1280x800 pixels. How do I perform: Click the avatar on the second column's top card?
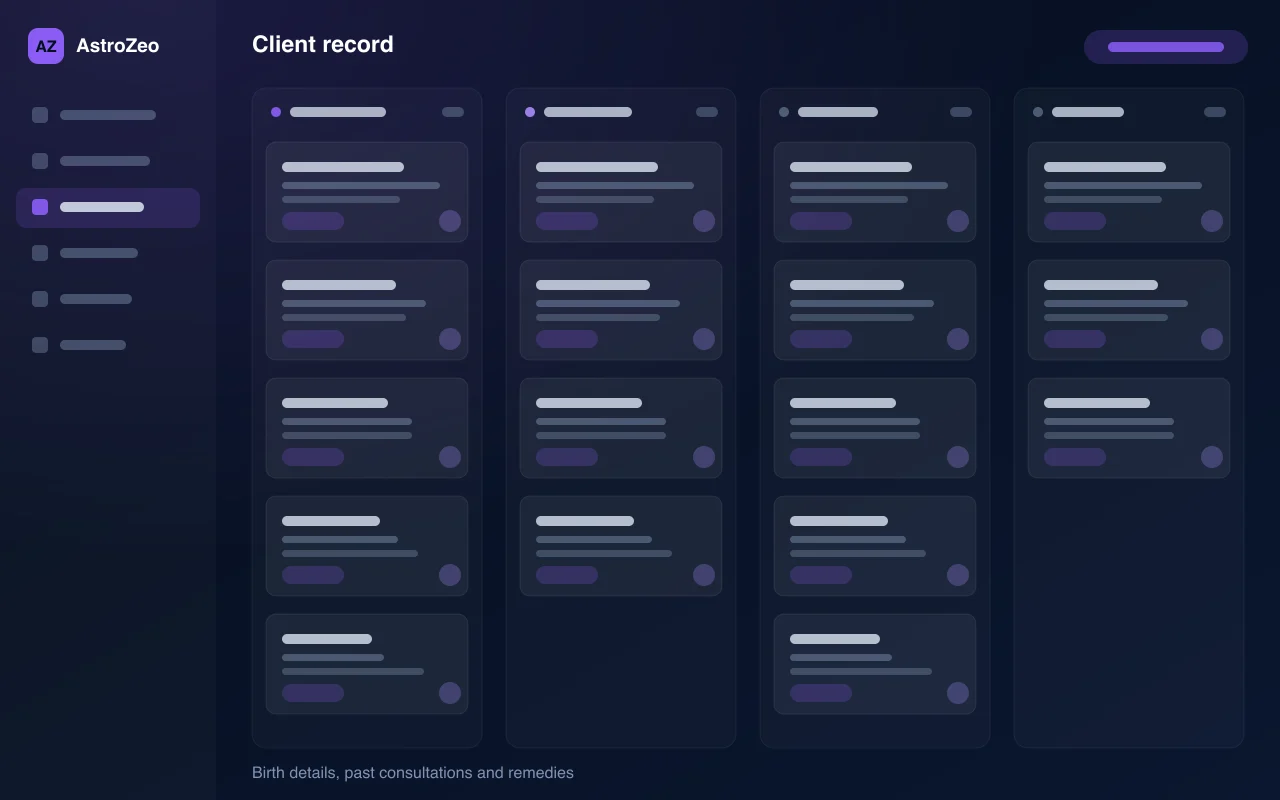click(x=704, y=221)
